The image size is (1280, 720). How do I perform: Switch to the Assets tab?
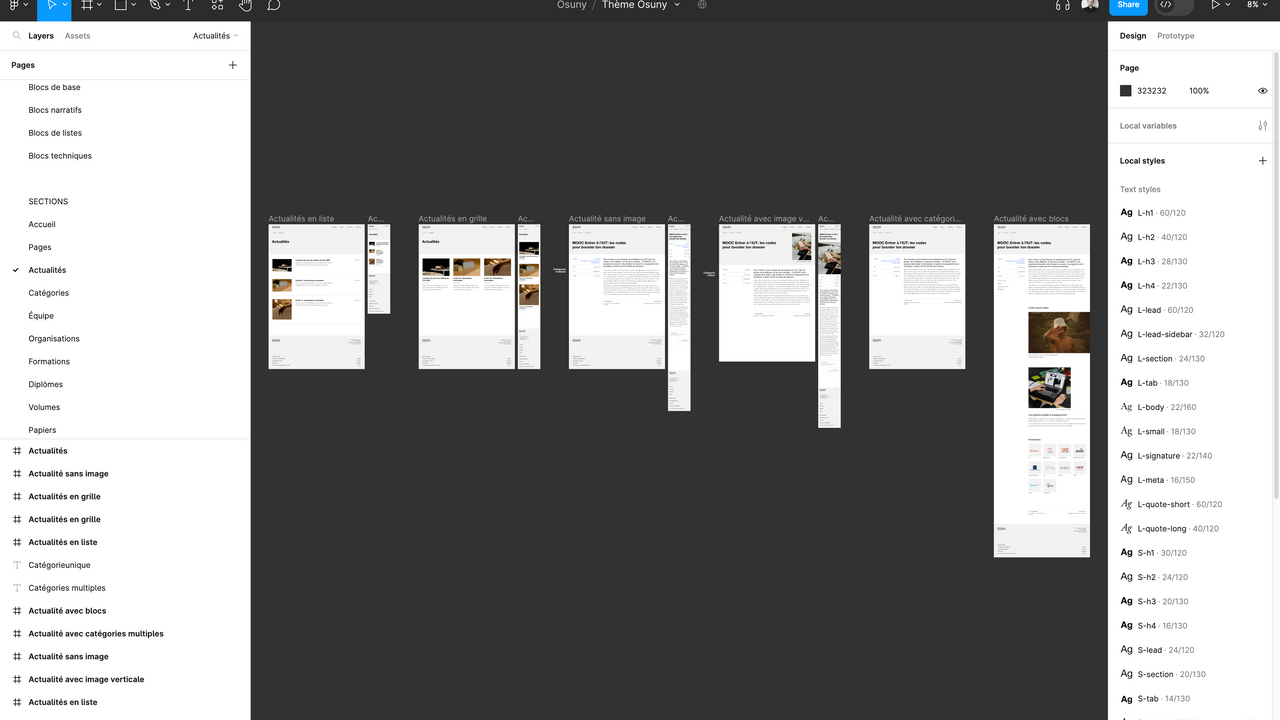coord(77,36)
